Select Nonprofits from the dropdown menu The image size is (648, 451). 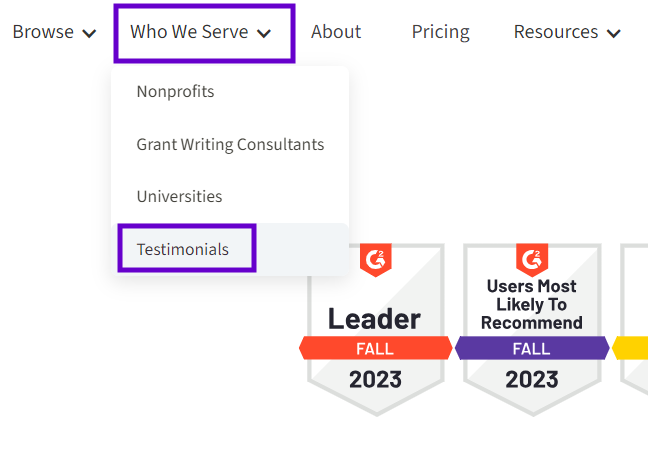tap(176, 92)
